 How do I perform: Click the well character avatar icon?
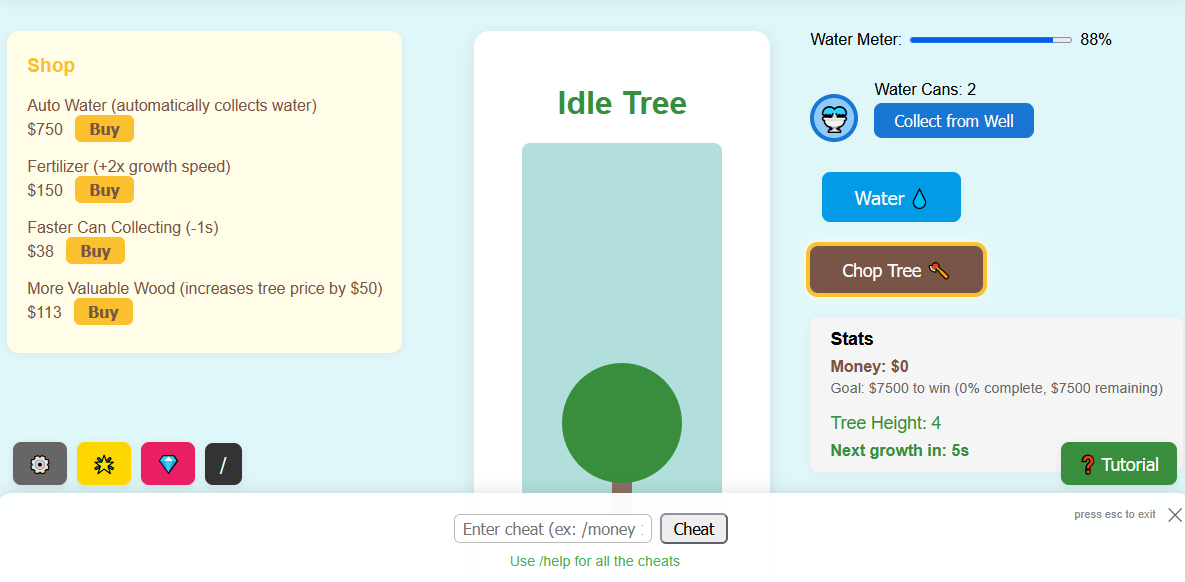[834, 118]
